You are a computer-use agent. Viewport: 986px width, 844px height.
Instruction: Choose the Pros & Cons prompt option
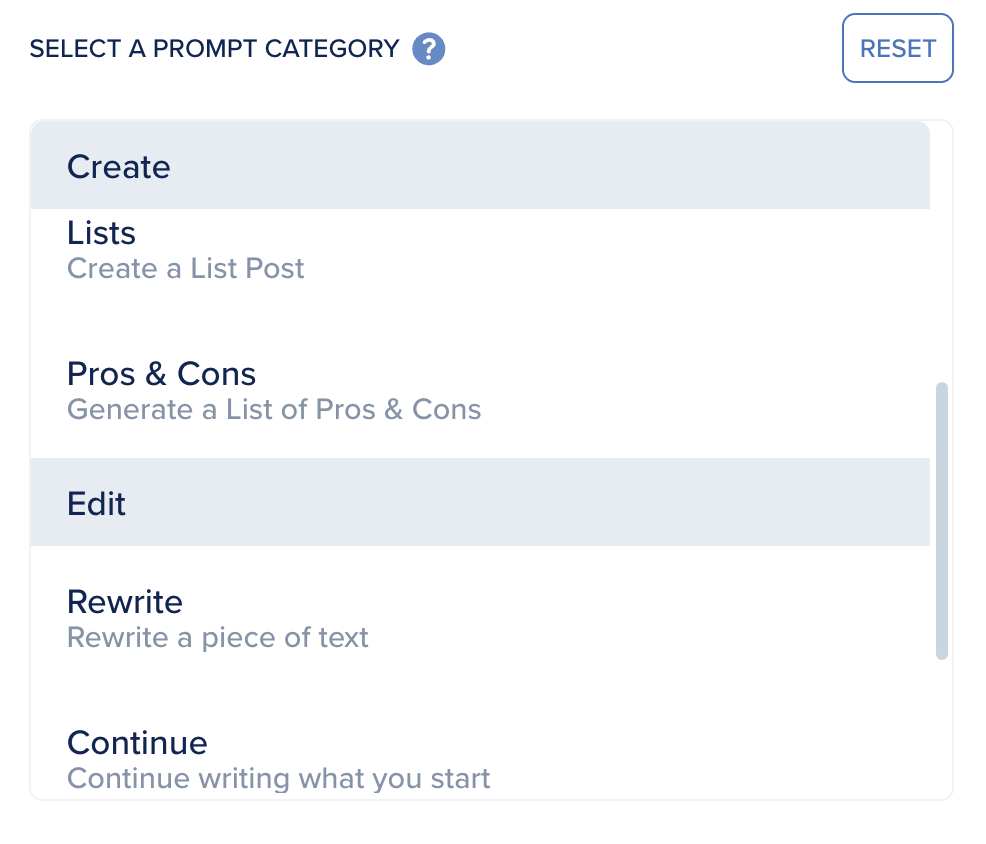(161, 374)
